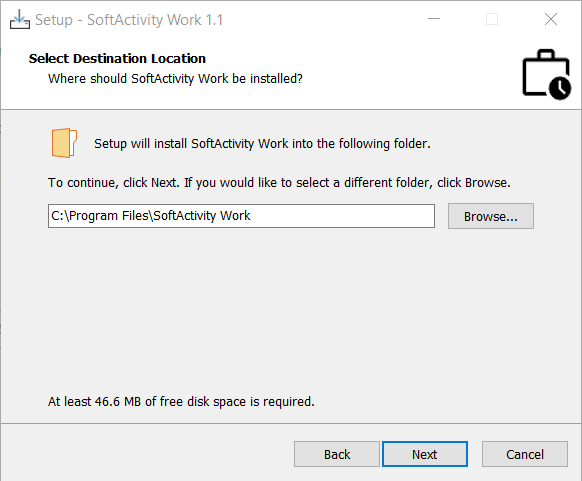Click the blank gray area below the path field
Screen dimensions: 582x481
290,308
